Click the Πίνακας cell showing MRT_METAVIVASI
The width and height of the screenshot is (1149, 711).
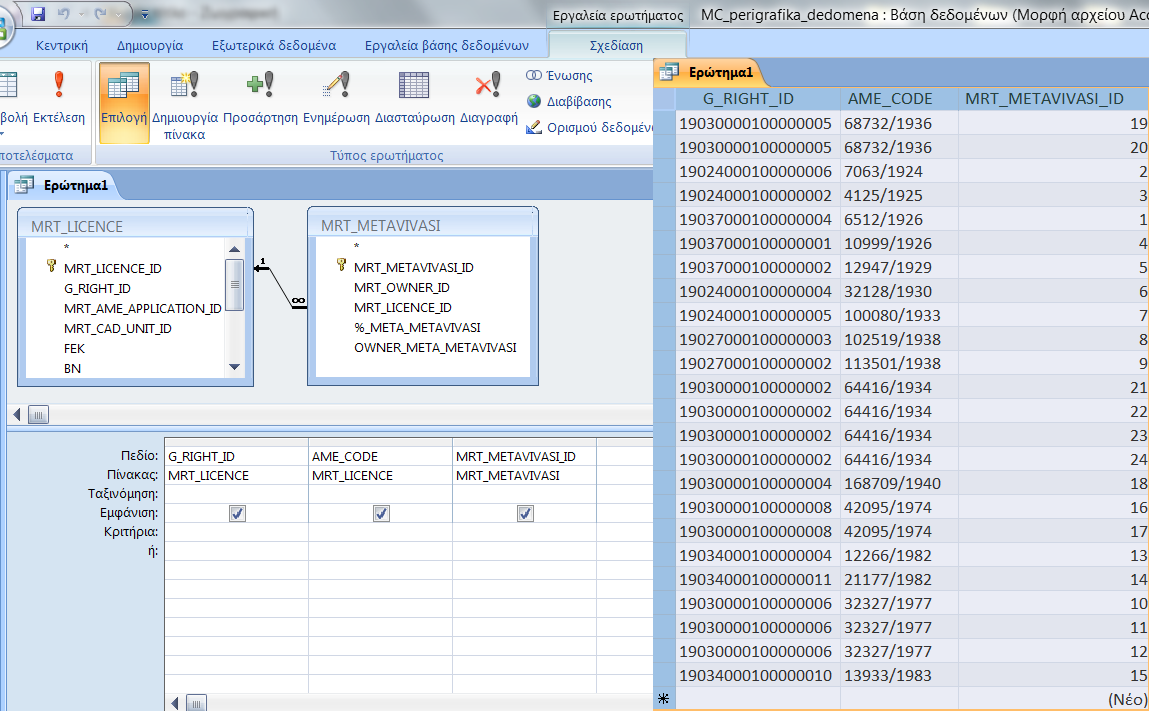pyautogui.click(x=525, y=475)
